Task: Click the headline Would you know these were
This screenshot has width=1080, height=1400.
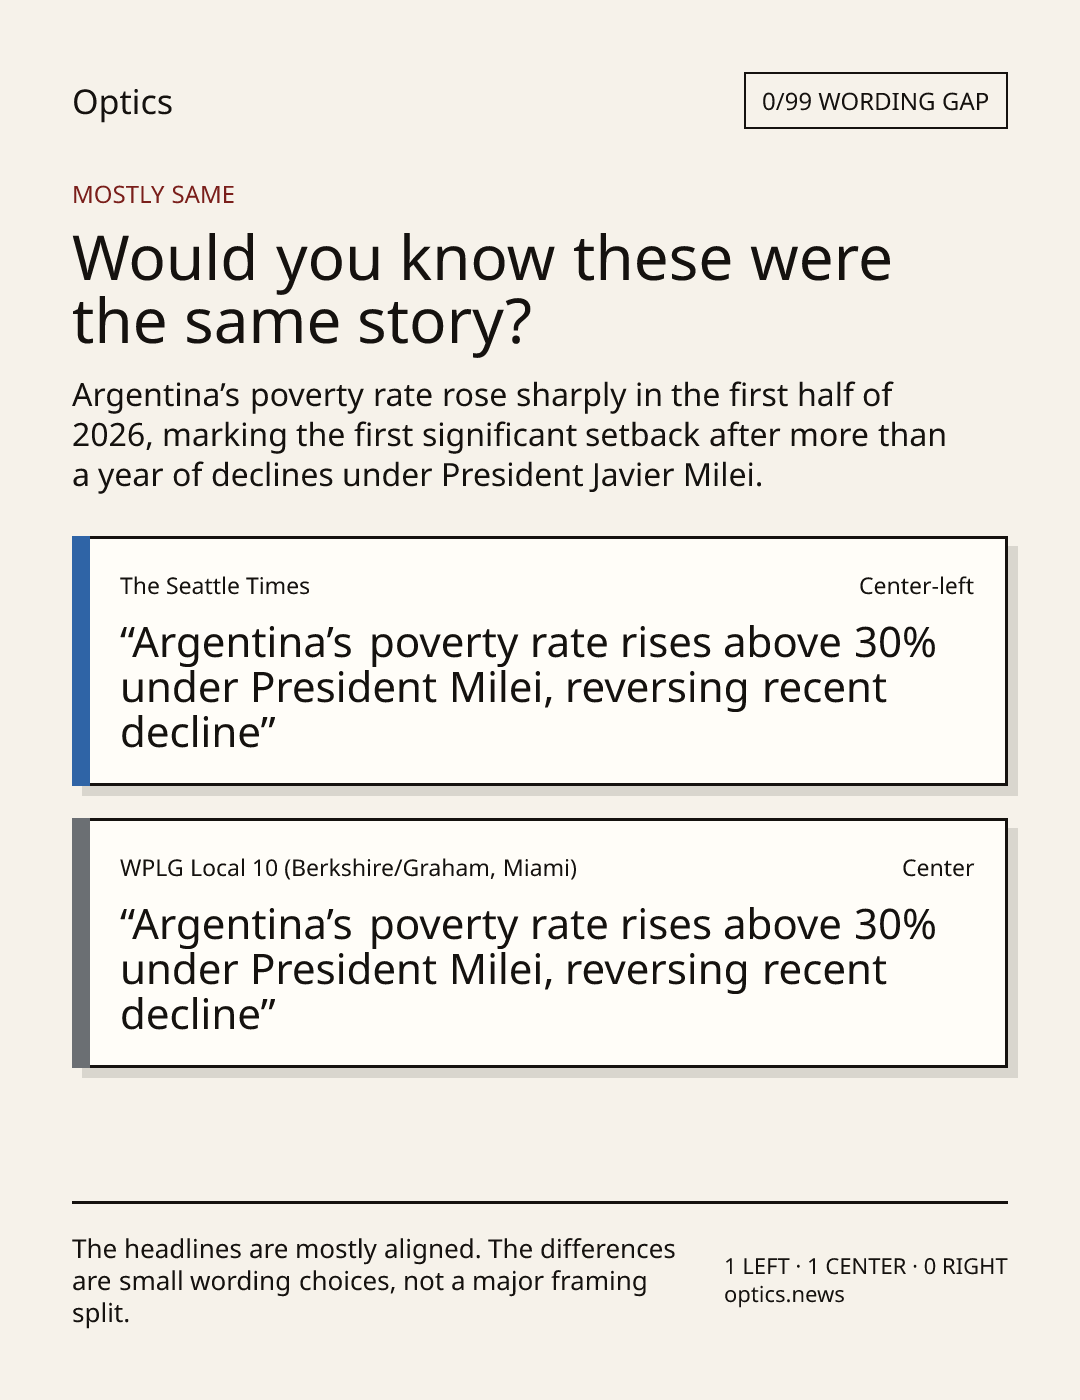Action: pyautogui.click(x=482, y=258)
